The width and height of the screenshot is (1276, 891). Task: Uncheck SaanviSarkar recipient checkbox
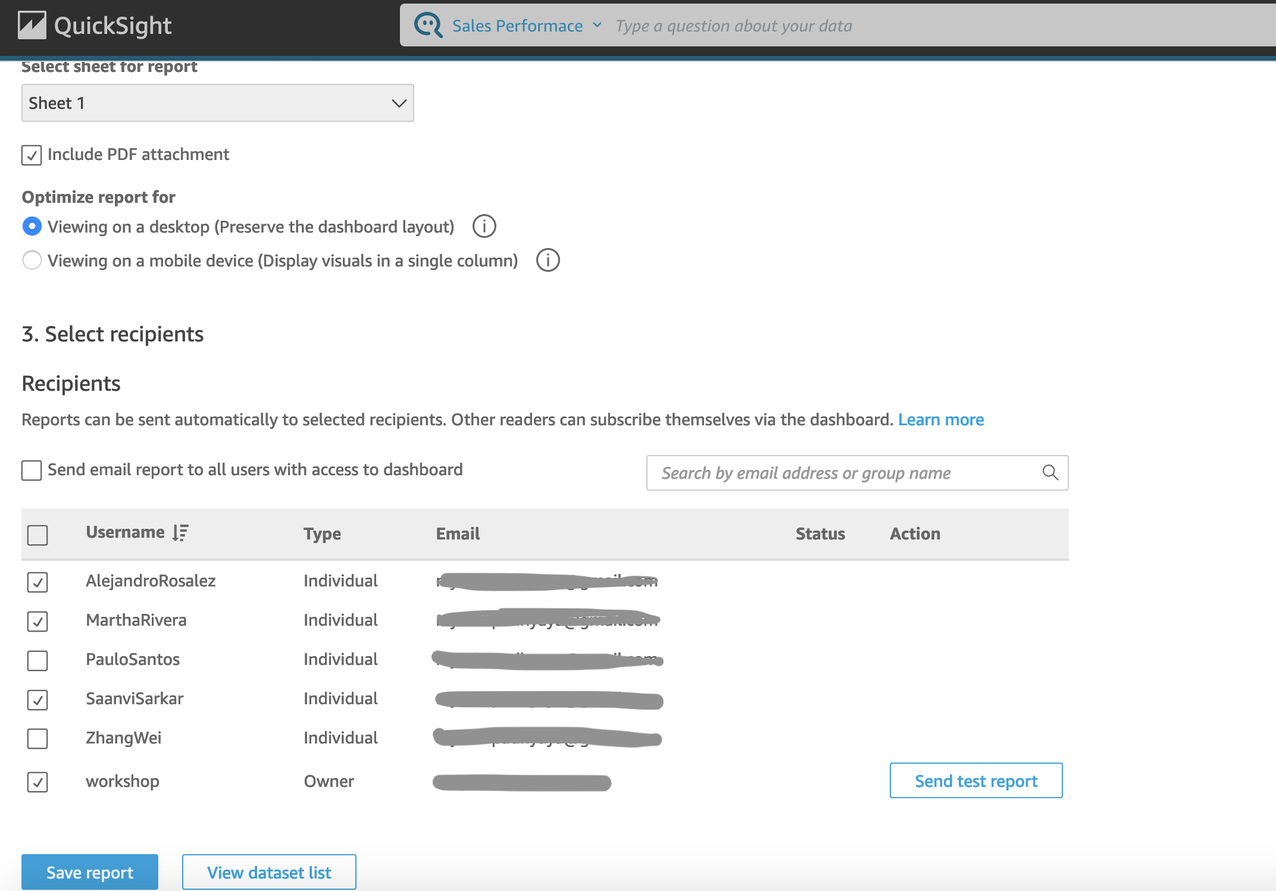click(38, 700)
